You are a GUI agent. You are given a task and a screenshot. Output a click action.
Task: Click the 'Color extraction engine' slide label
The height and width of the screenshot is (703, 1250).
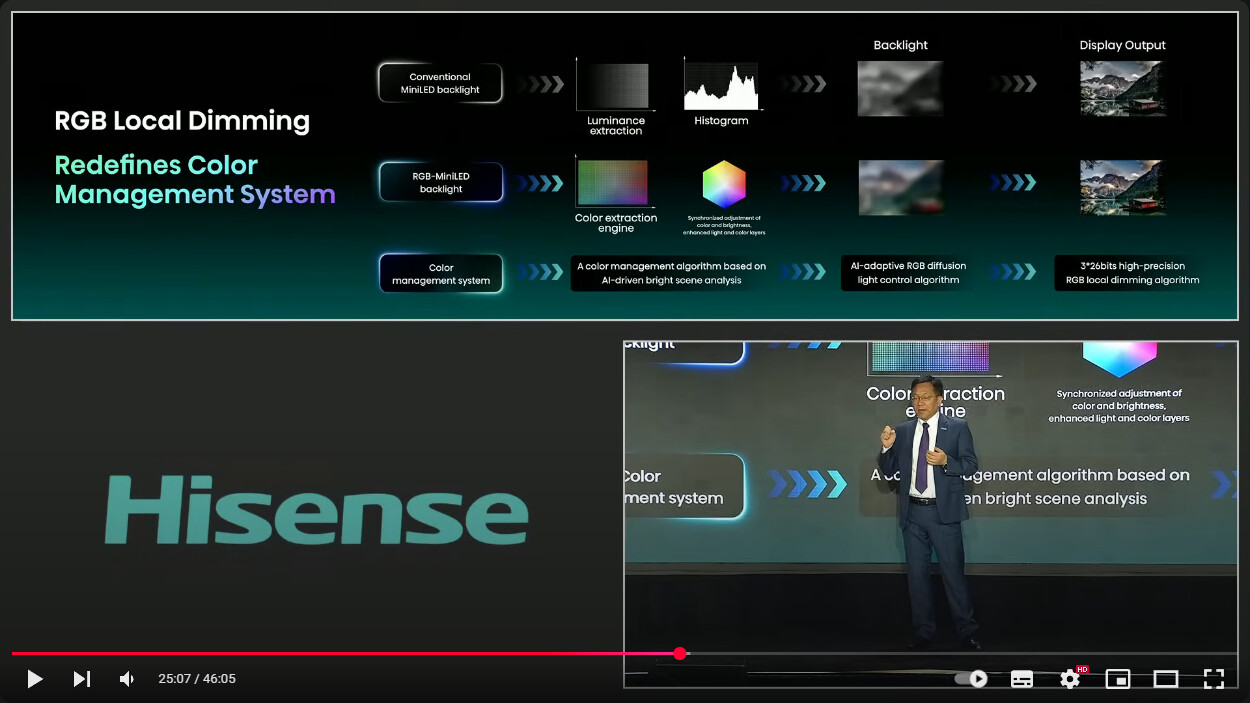pos(616,223)
